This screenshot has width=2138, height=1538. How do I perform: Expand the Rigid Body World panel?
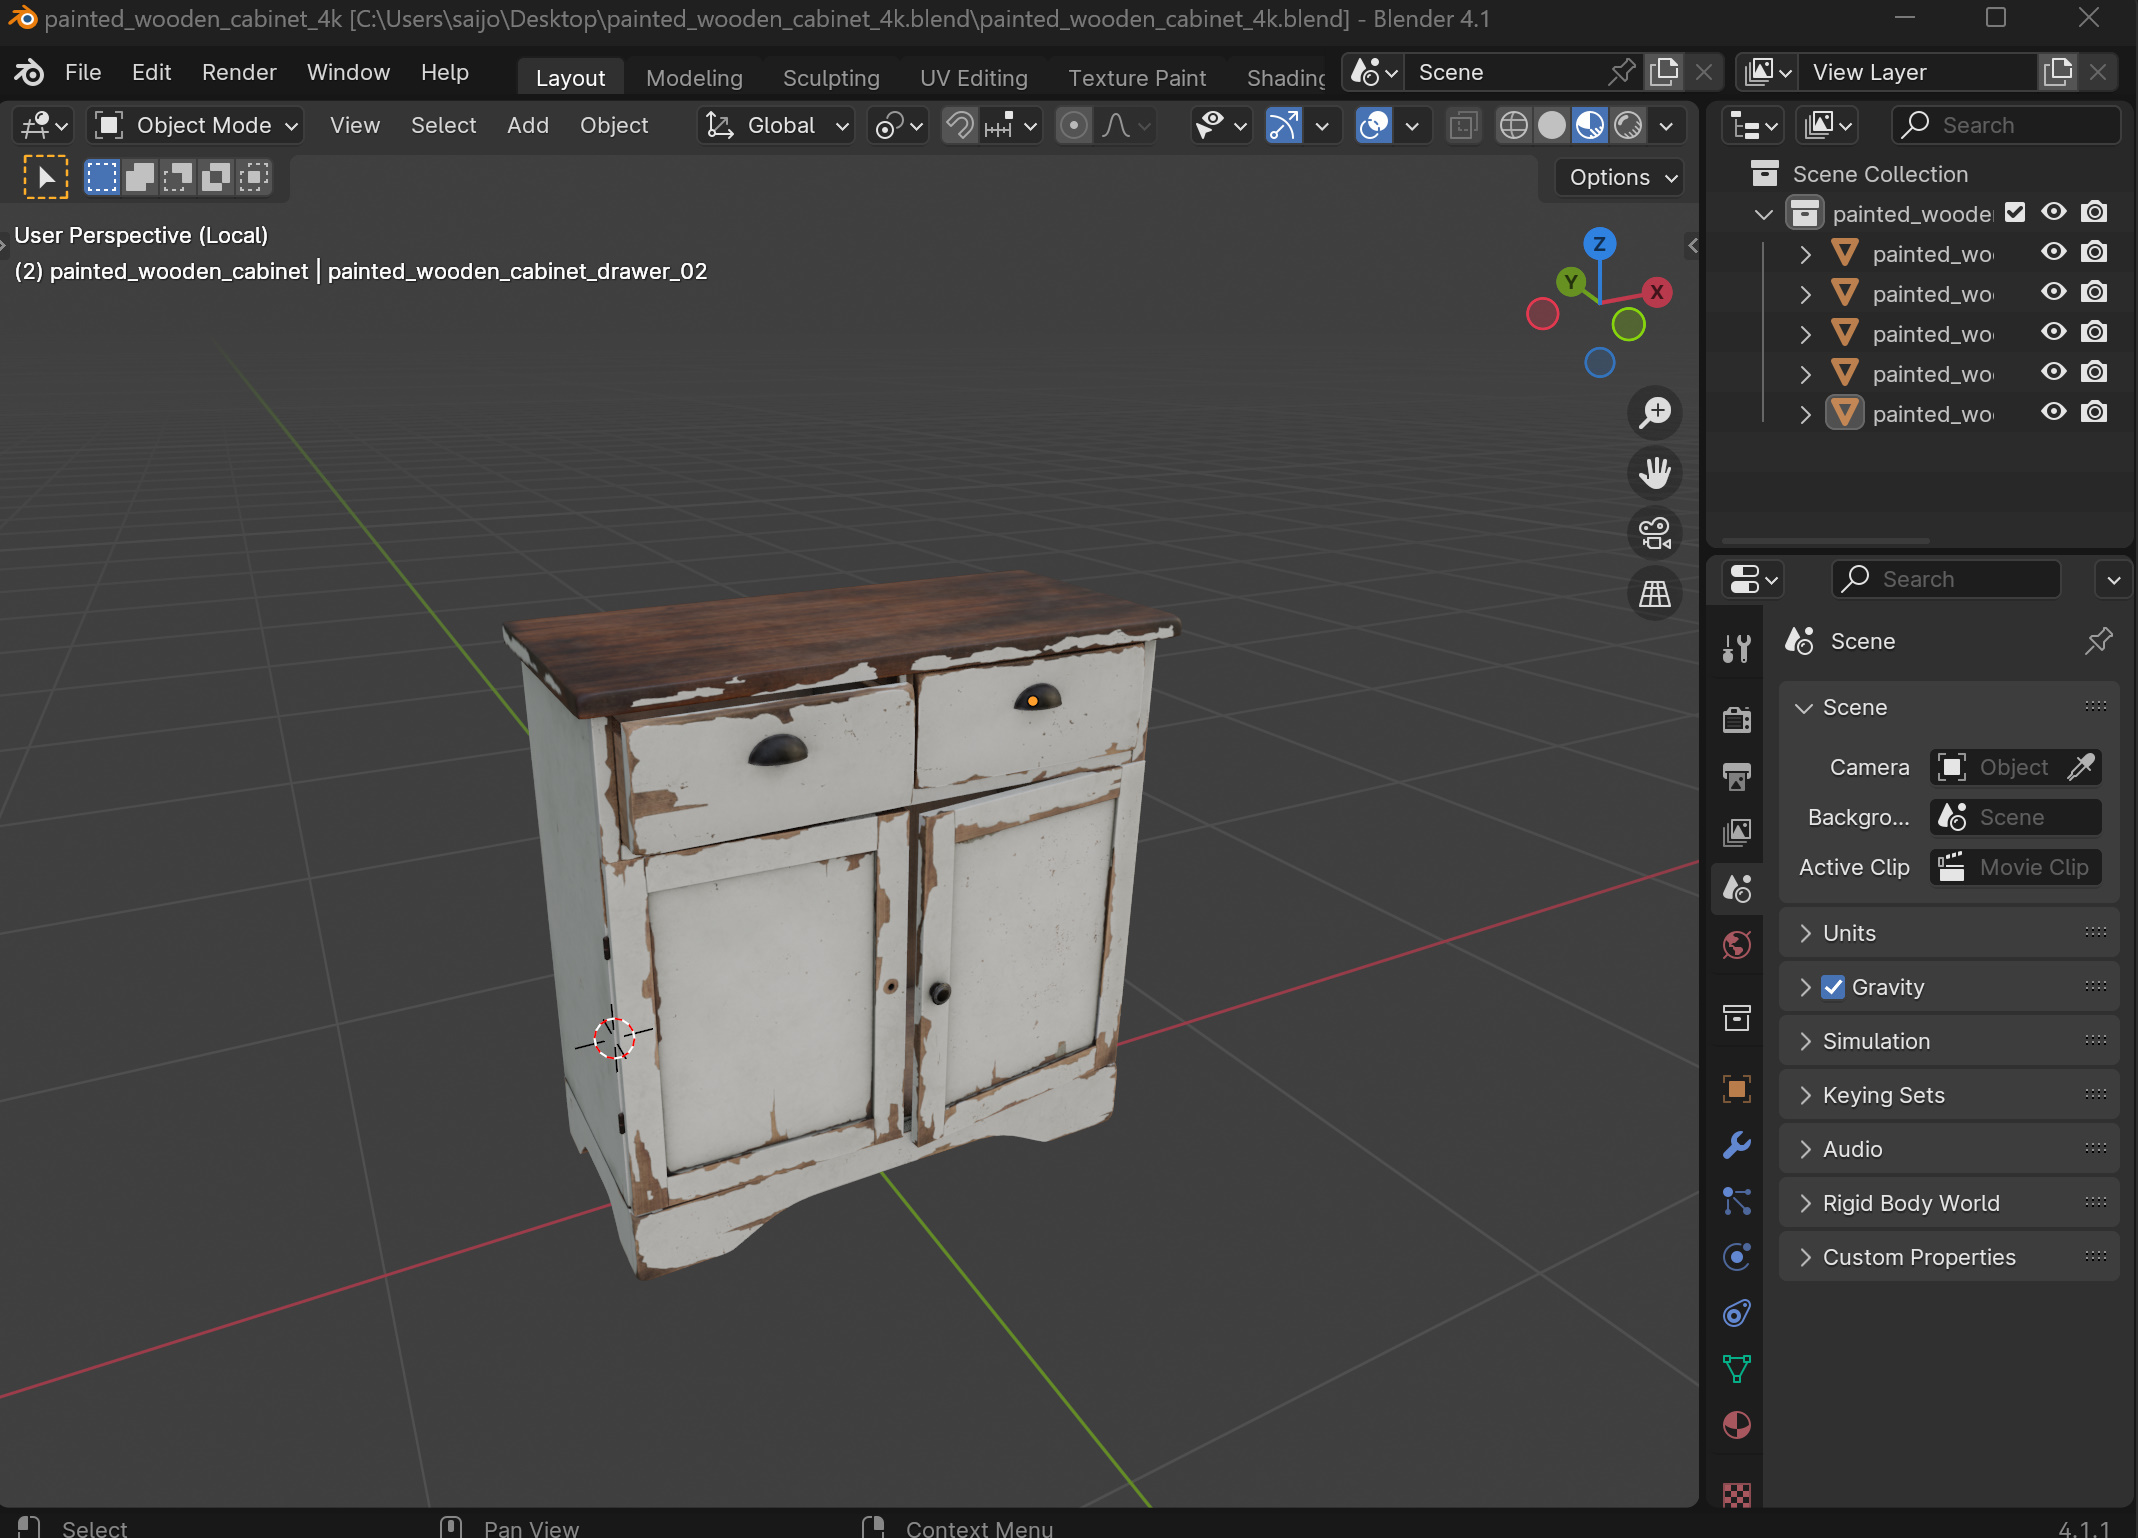tap(1910, 1203)
